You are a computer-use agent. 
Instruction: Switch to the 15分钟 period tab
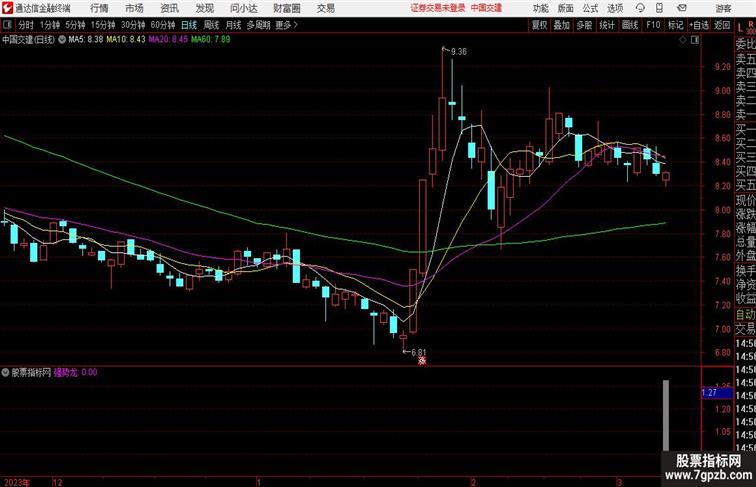pyautogui.click(x=103, y=25)
